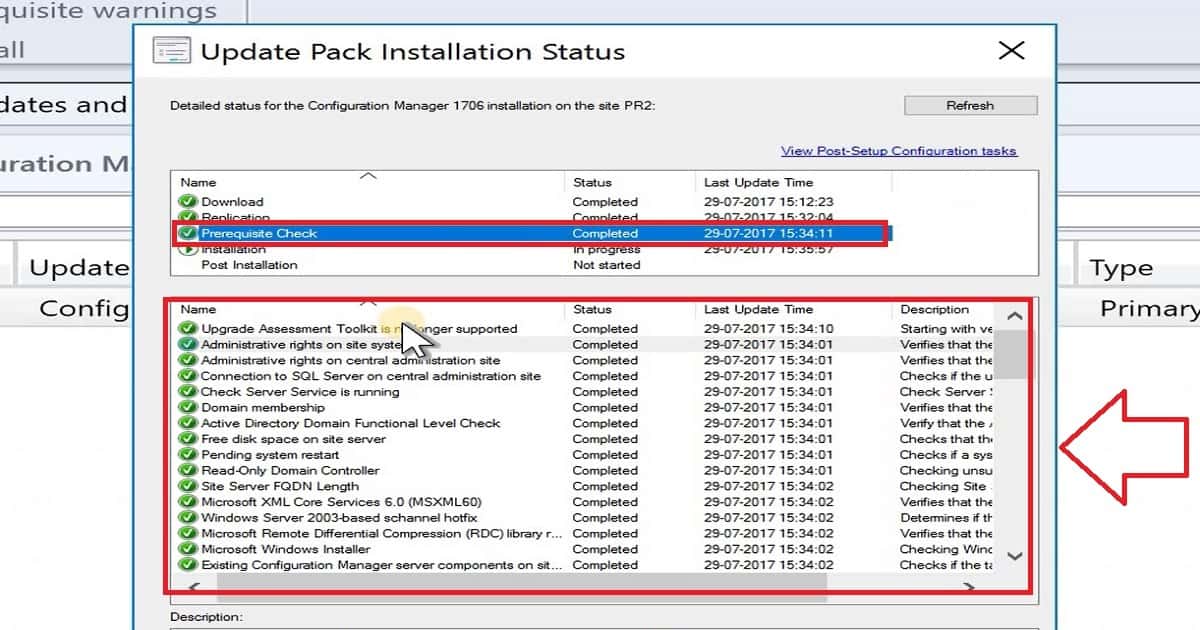Close the Update Pack Installation Status dialog
Image resolution: width=1200 pixels, height=630 pixels.
(1012, 50)
